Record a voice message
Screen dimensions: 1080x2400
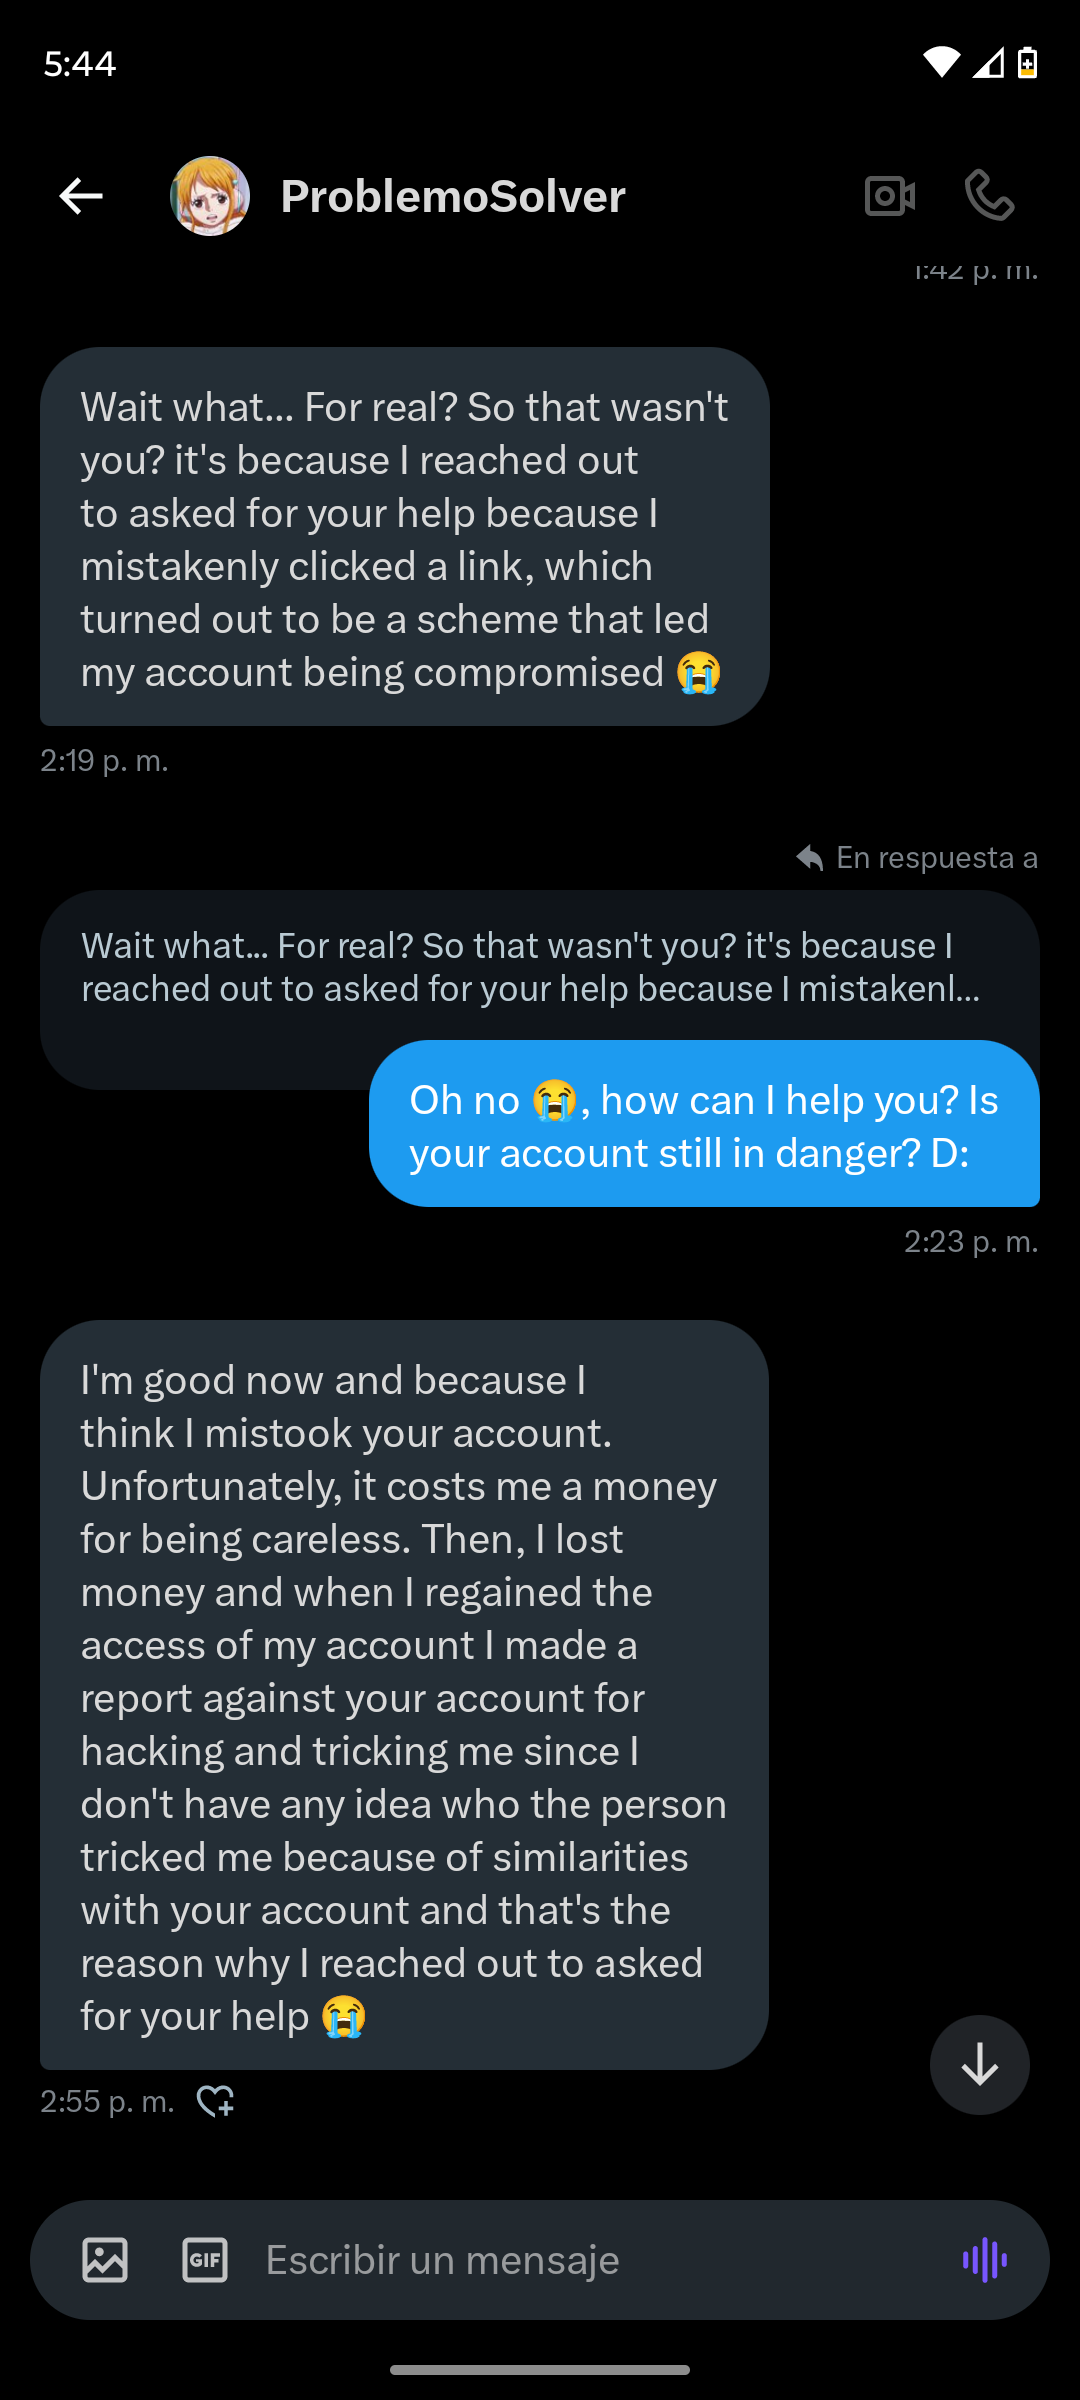click(x=985, y=2260)
